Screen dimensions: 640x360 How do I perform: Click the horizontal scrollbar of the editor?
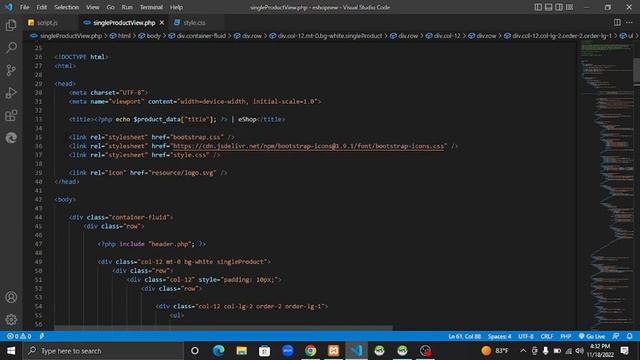click(x=223, y=328)
